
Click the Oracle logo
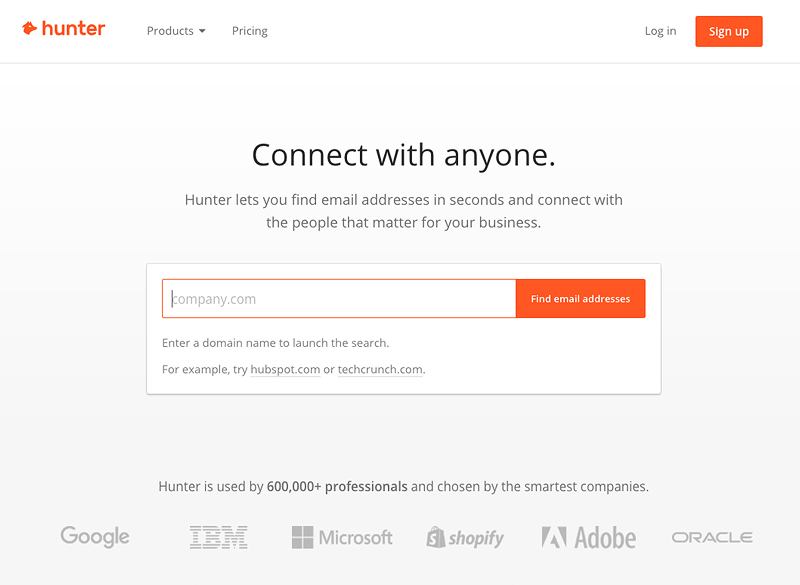click(x=712, y=538)
